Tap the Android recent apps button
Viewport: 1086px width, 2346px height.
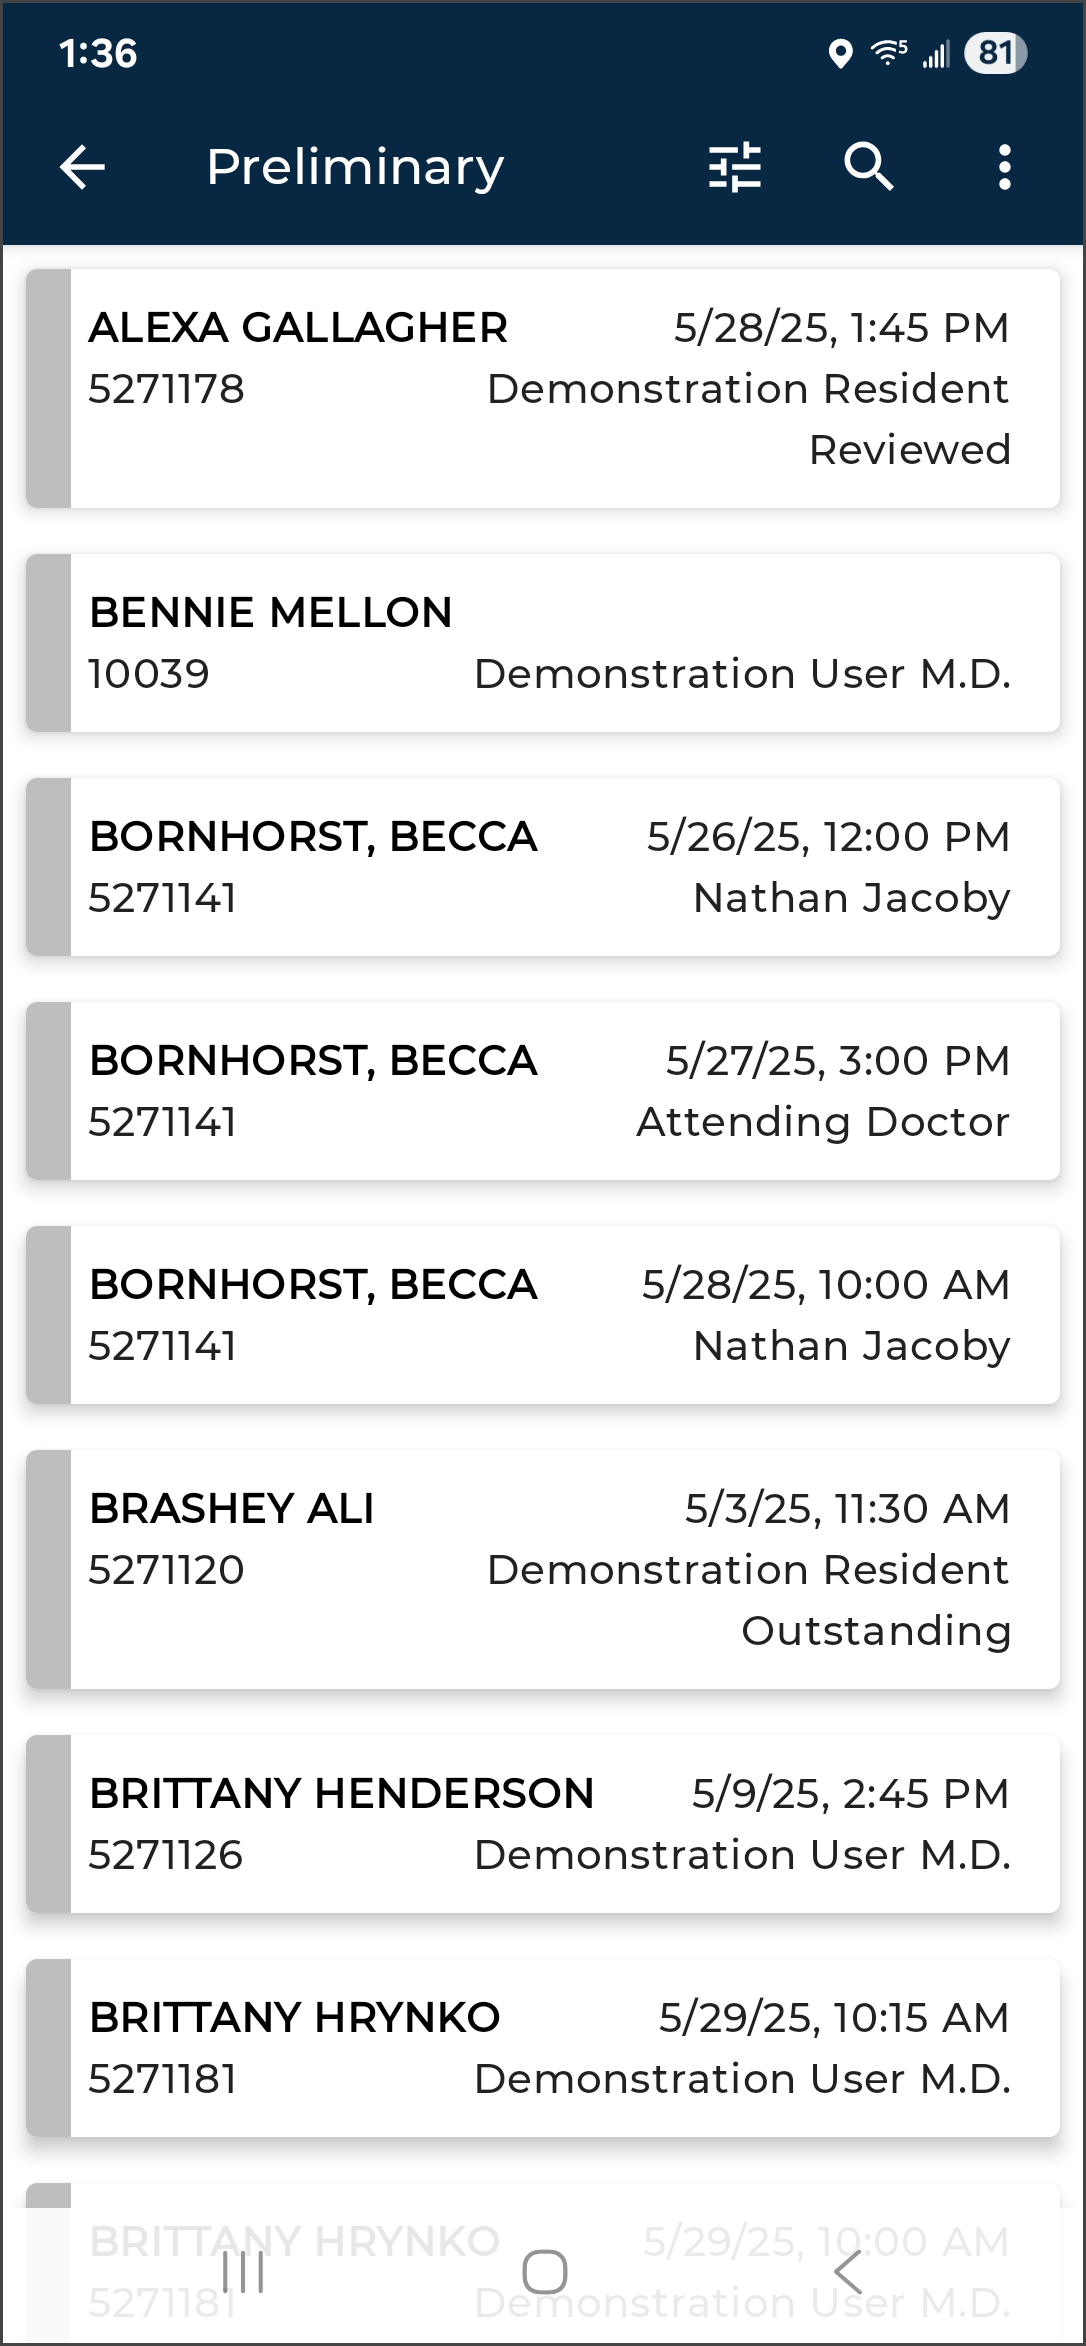tap(243, 2272)
